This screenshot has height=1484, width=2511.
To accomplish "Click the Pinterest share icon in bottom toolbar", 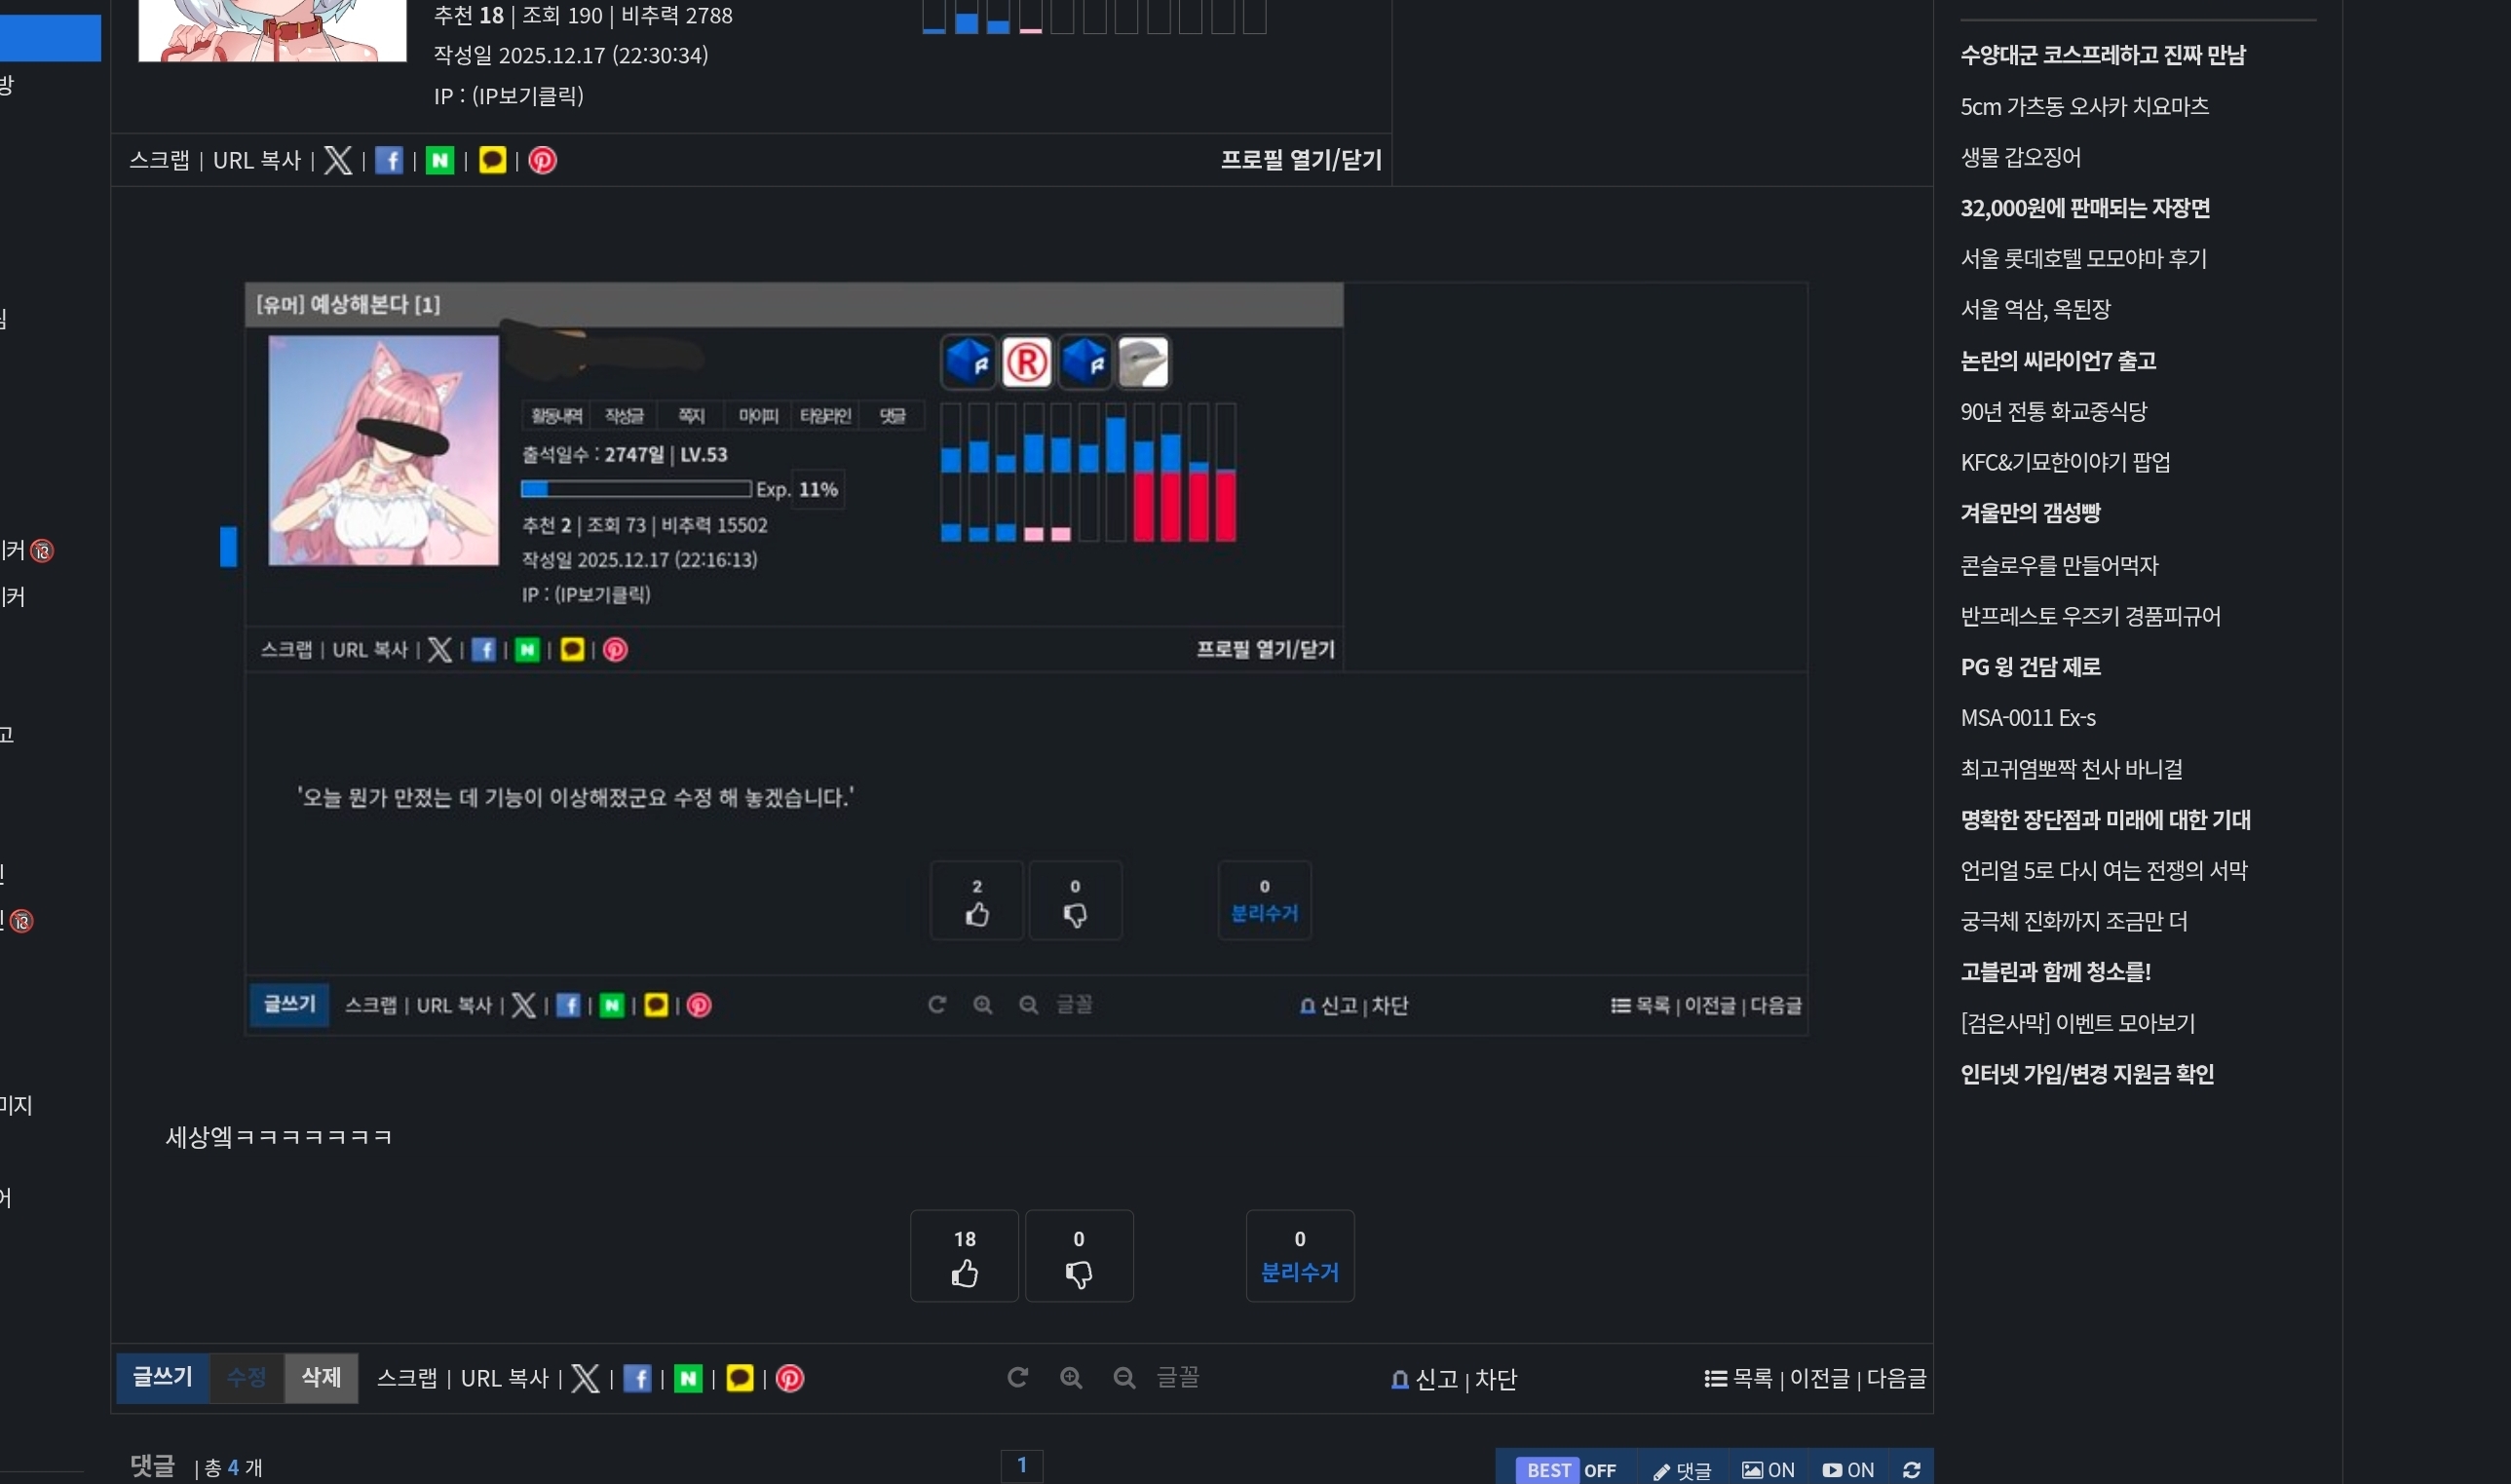I will pos(790,1378).
